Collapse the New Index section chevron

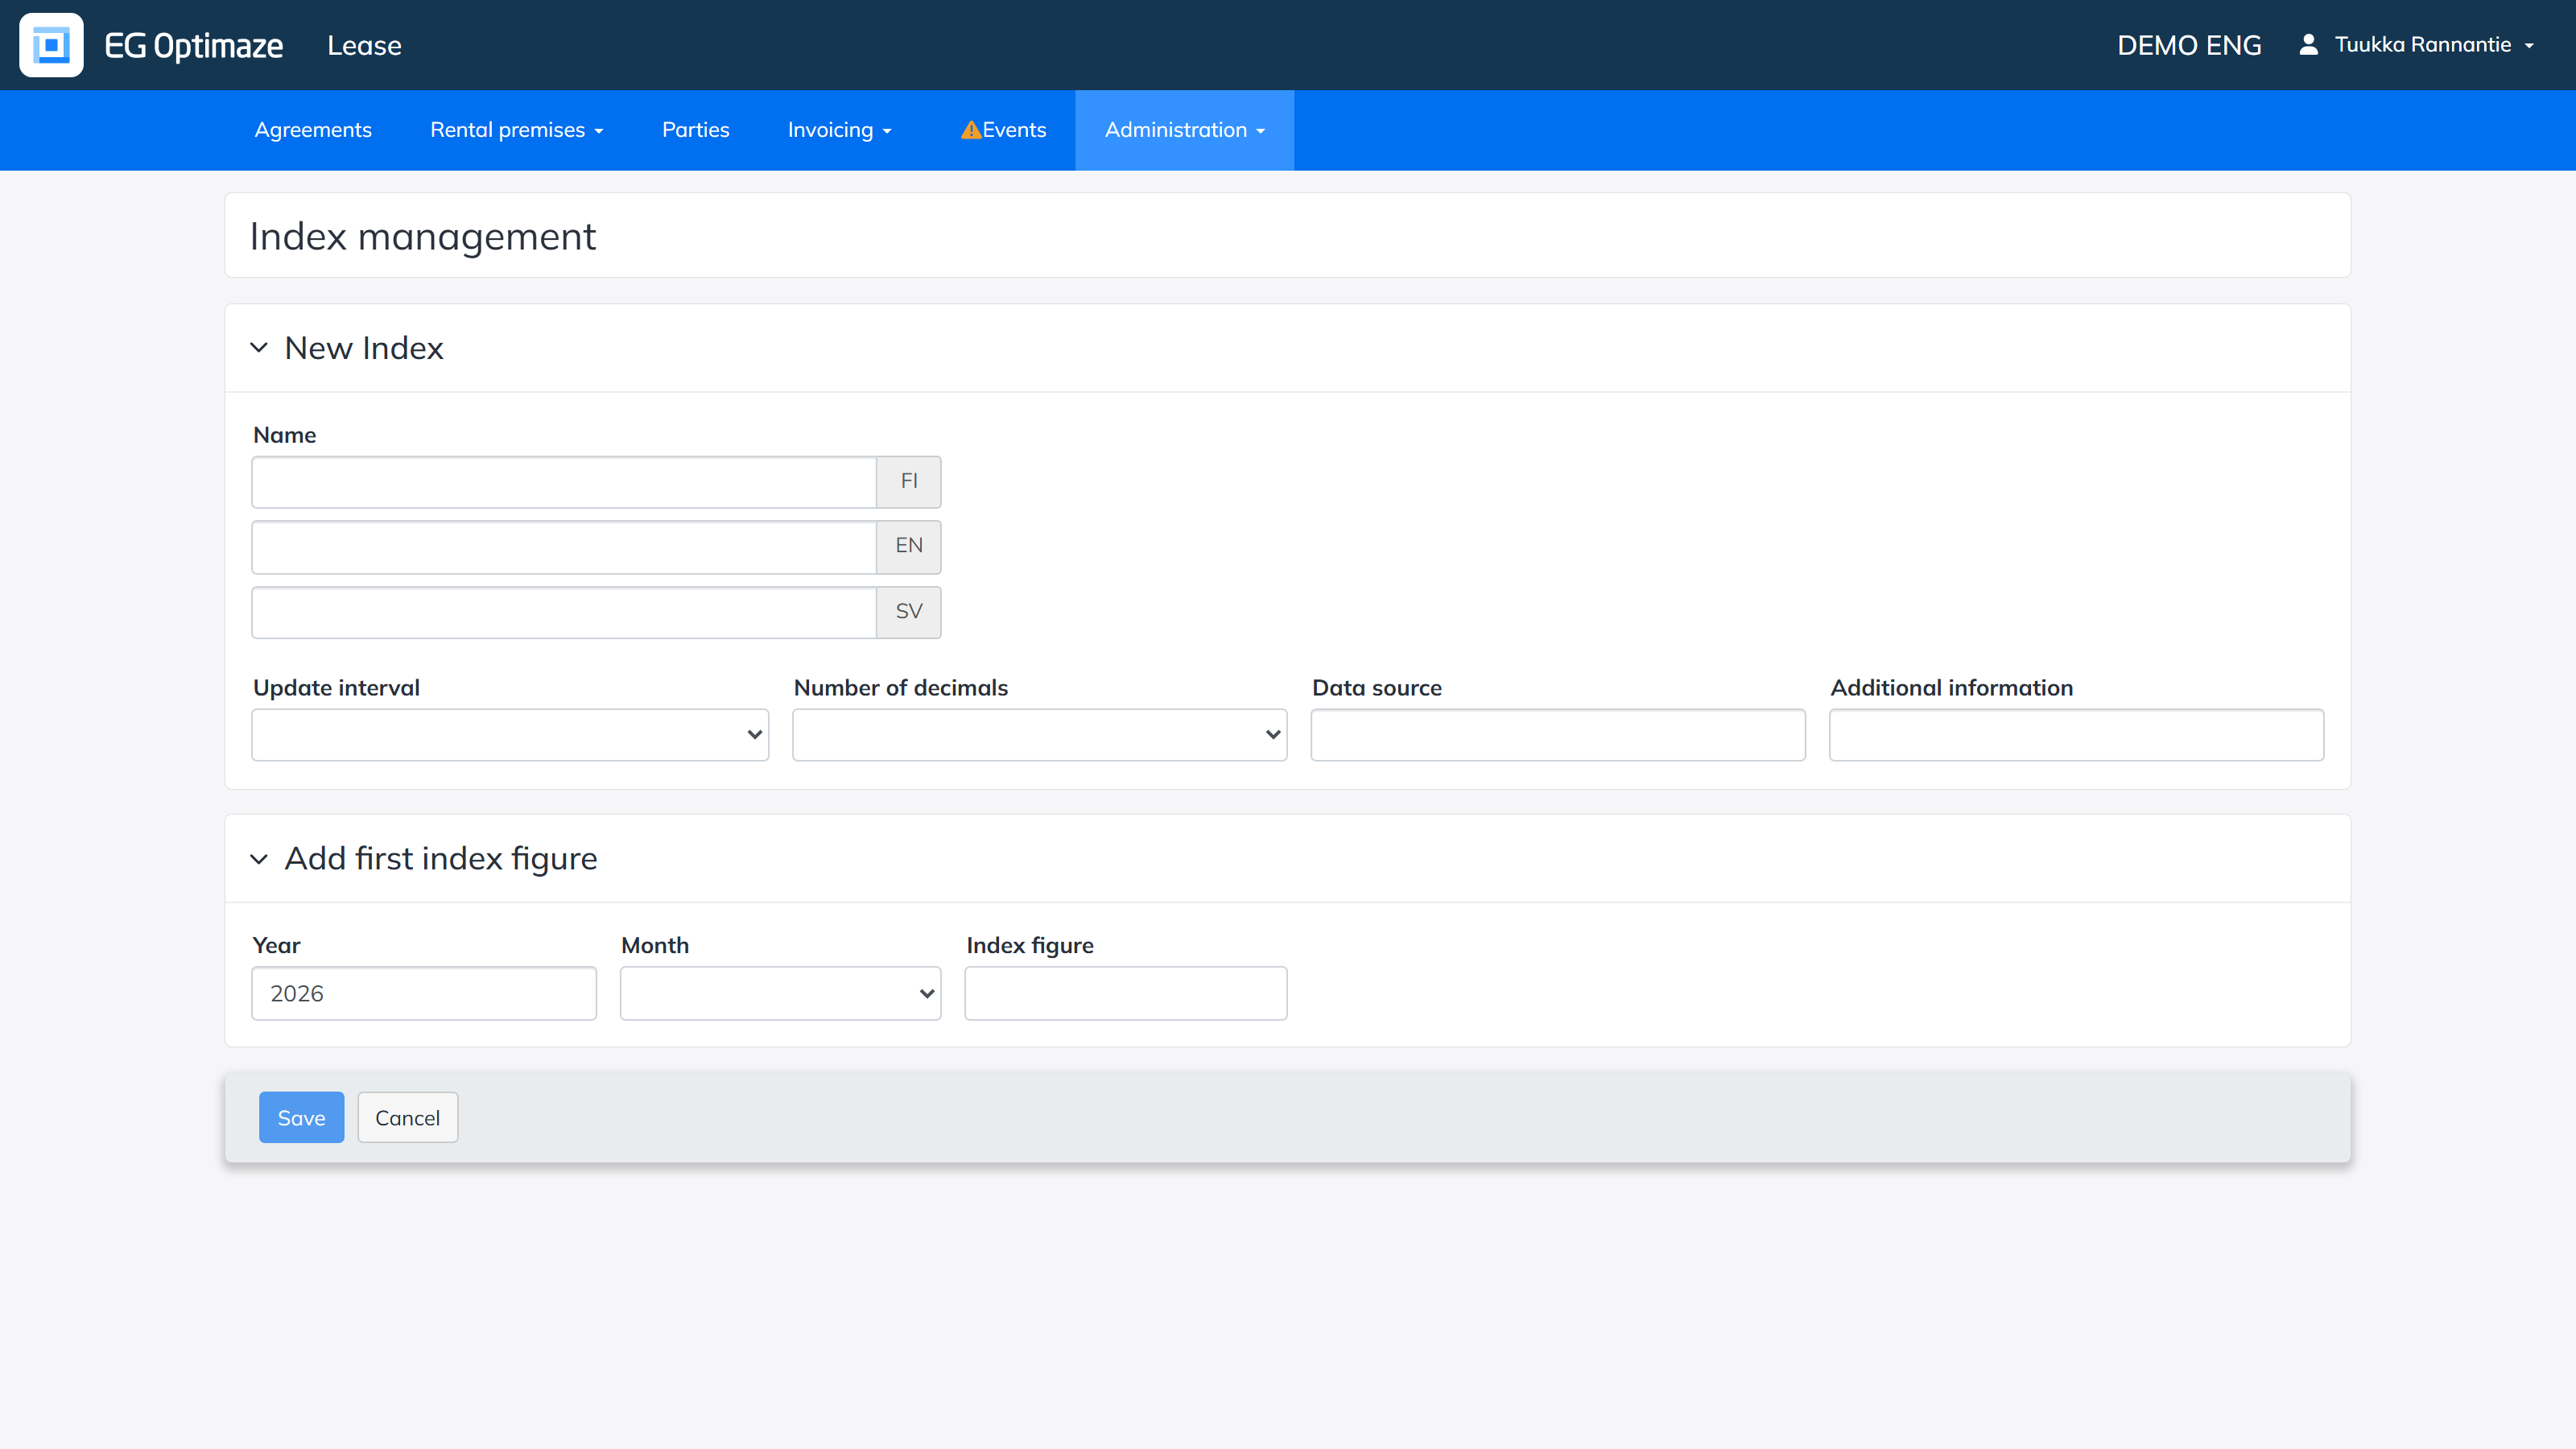tap(259, 348)
